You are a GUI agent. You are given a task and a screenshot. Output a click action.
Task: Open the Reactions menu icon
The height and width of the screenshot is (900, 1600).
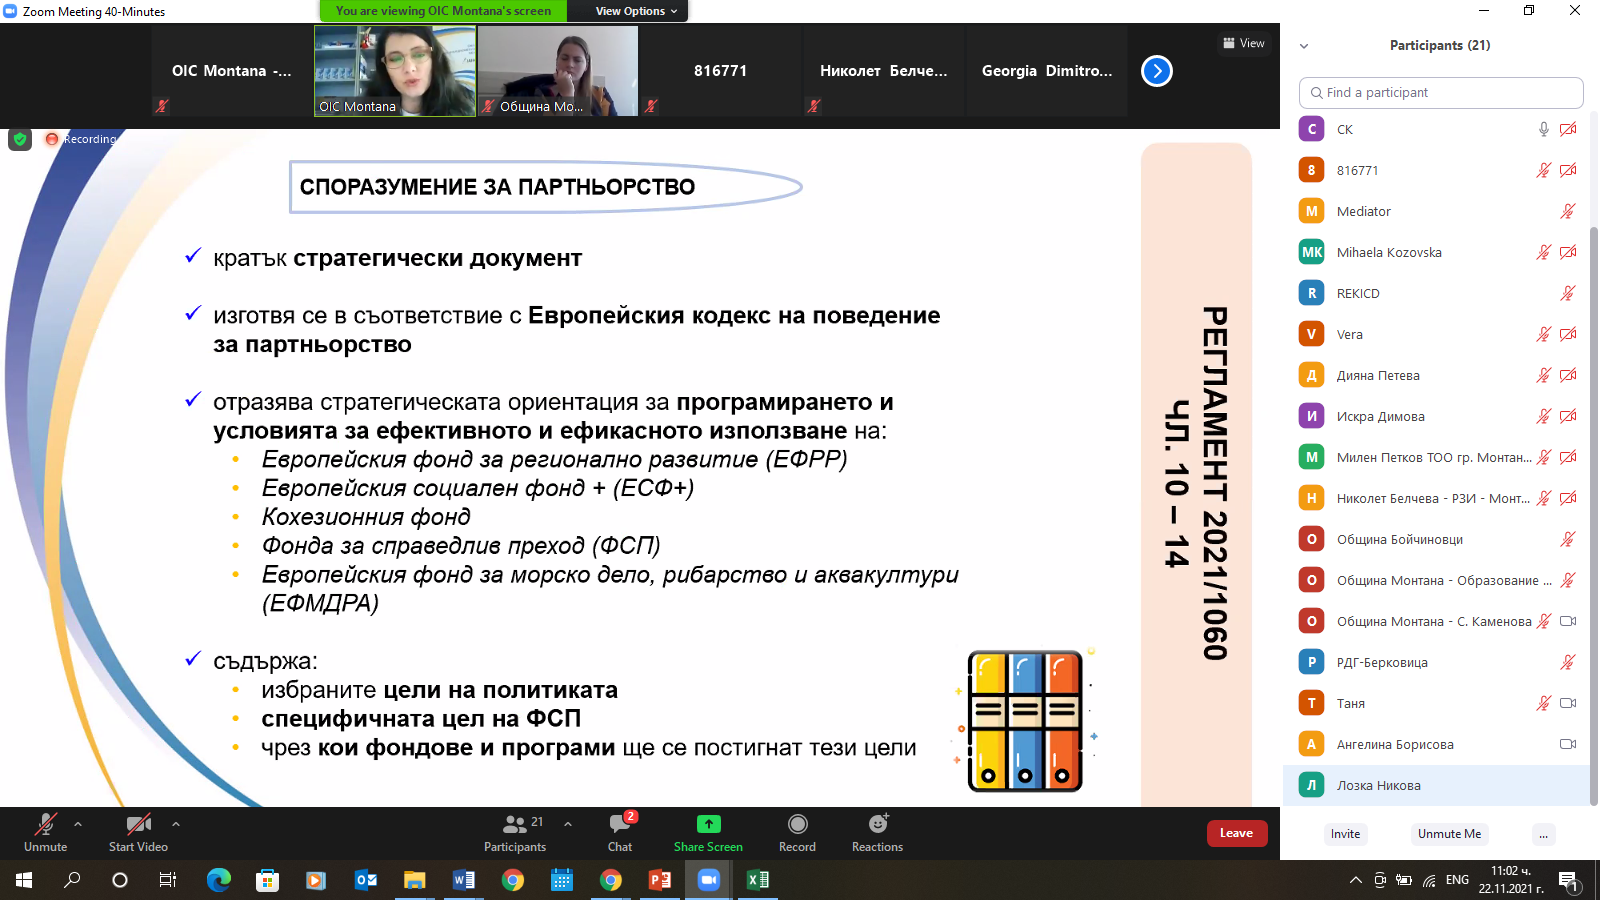(877, 825)
